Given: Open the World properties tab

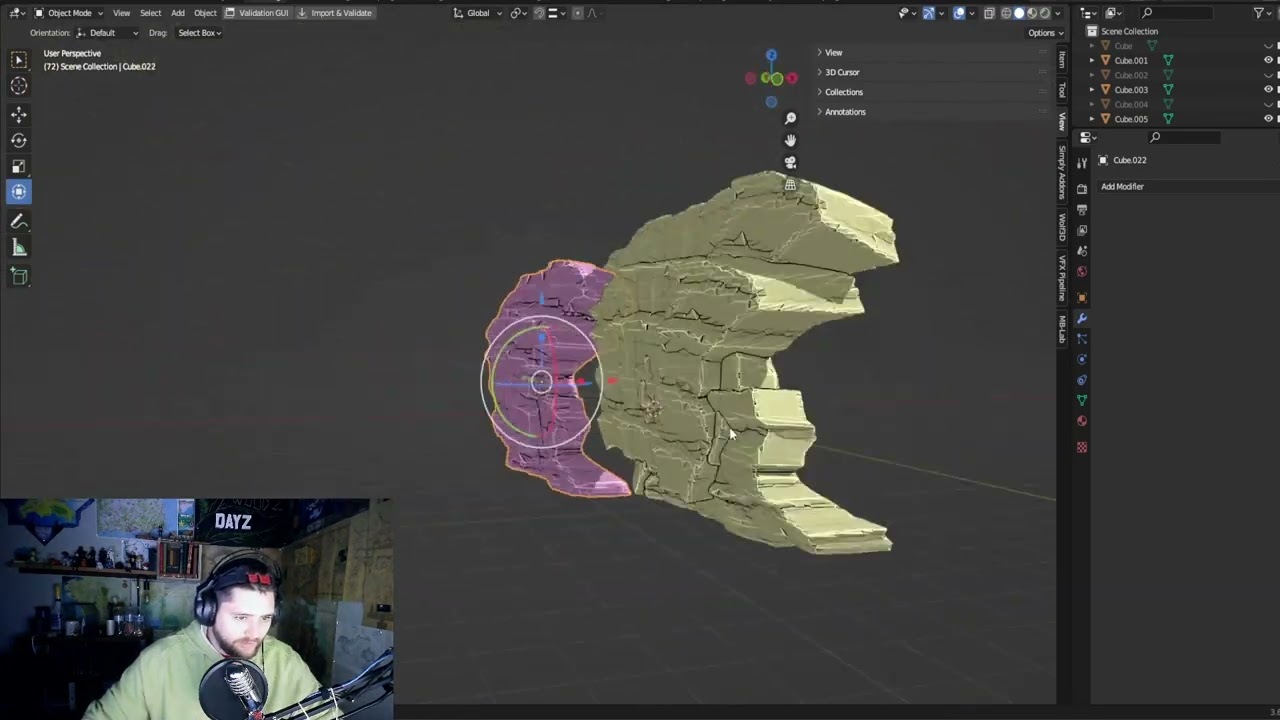Looking at the screenshot, I should [x=1082, y=272].
